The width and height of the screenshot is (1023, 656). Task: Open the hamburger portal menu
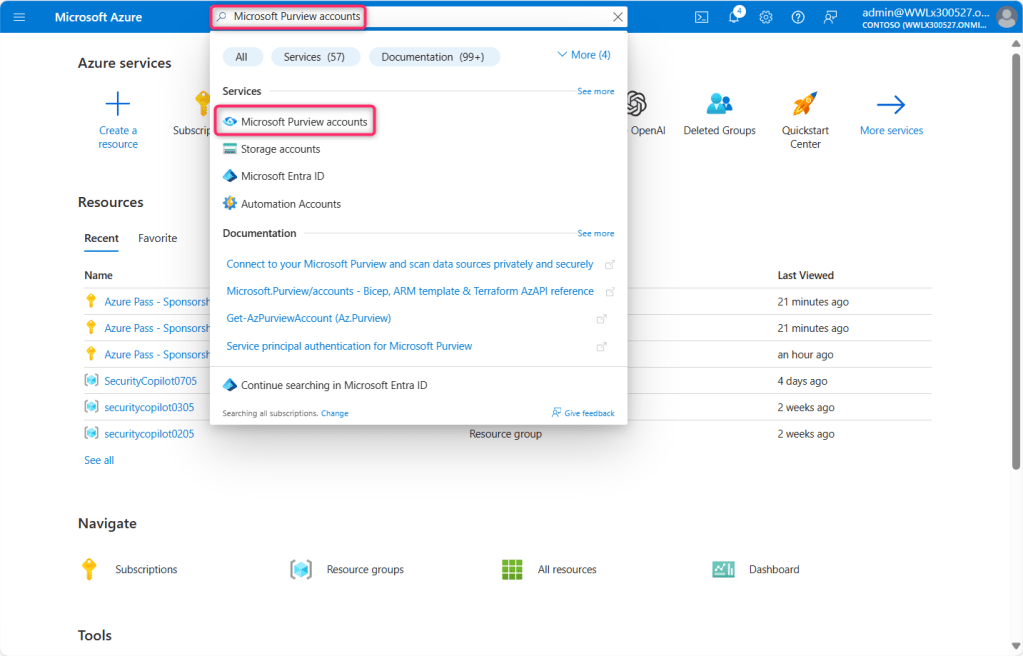19,17
